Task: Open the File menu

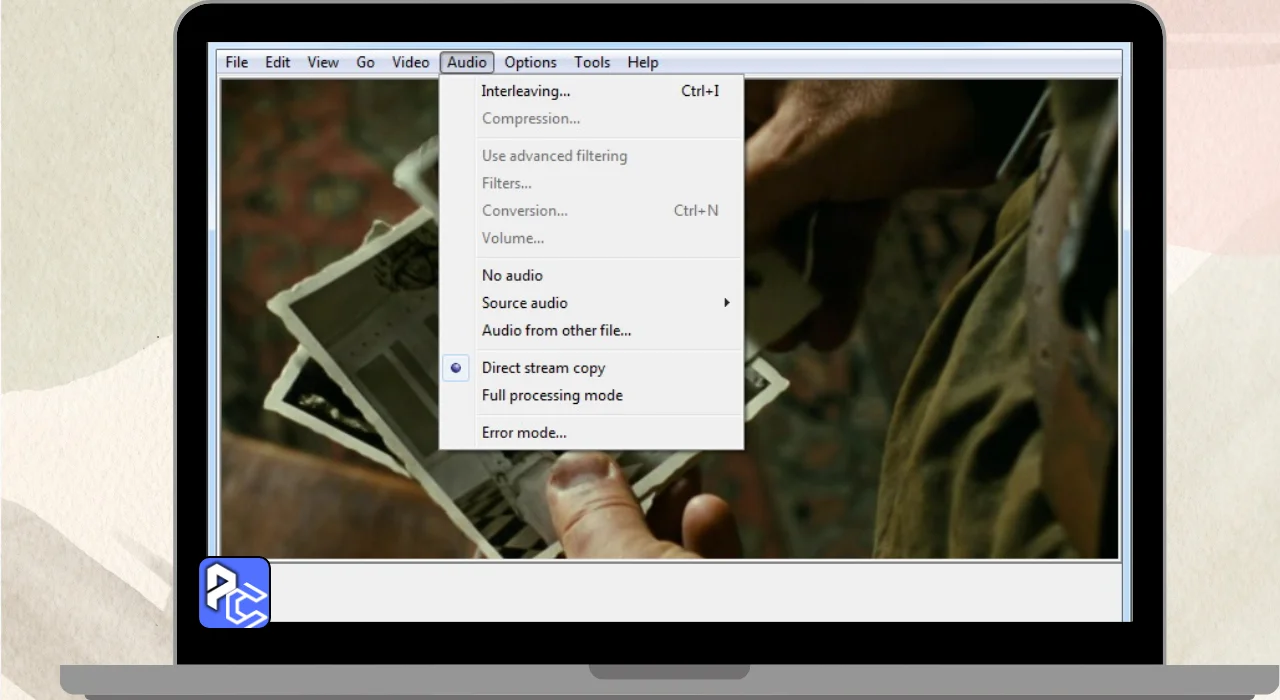Action: (x=237, y=62)
